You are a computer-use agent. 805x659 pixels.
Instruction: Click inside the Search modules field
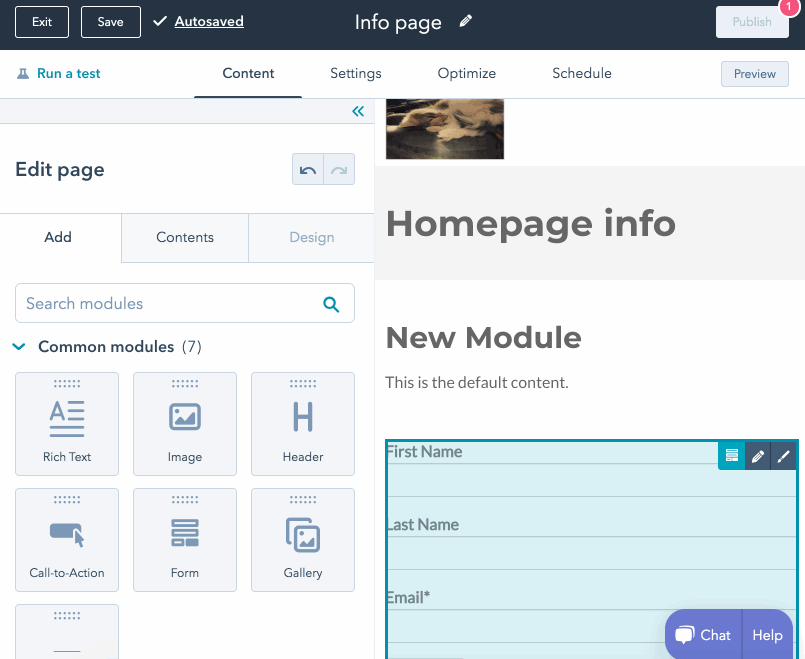(160, 303)
